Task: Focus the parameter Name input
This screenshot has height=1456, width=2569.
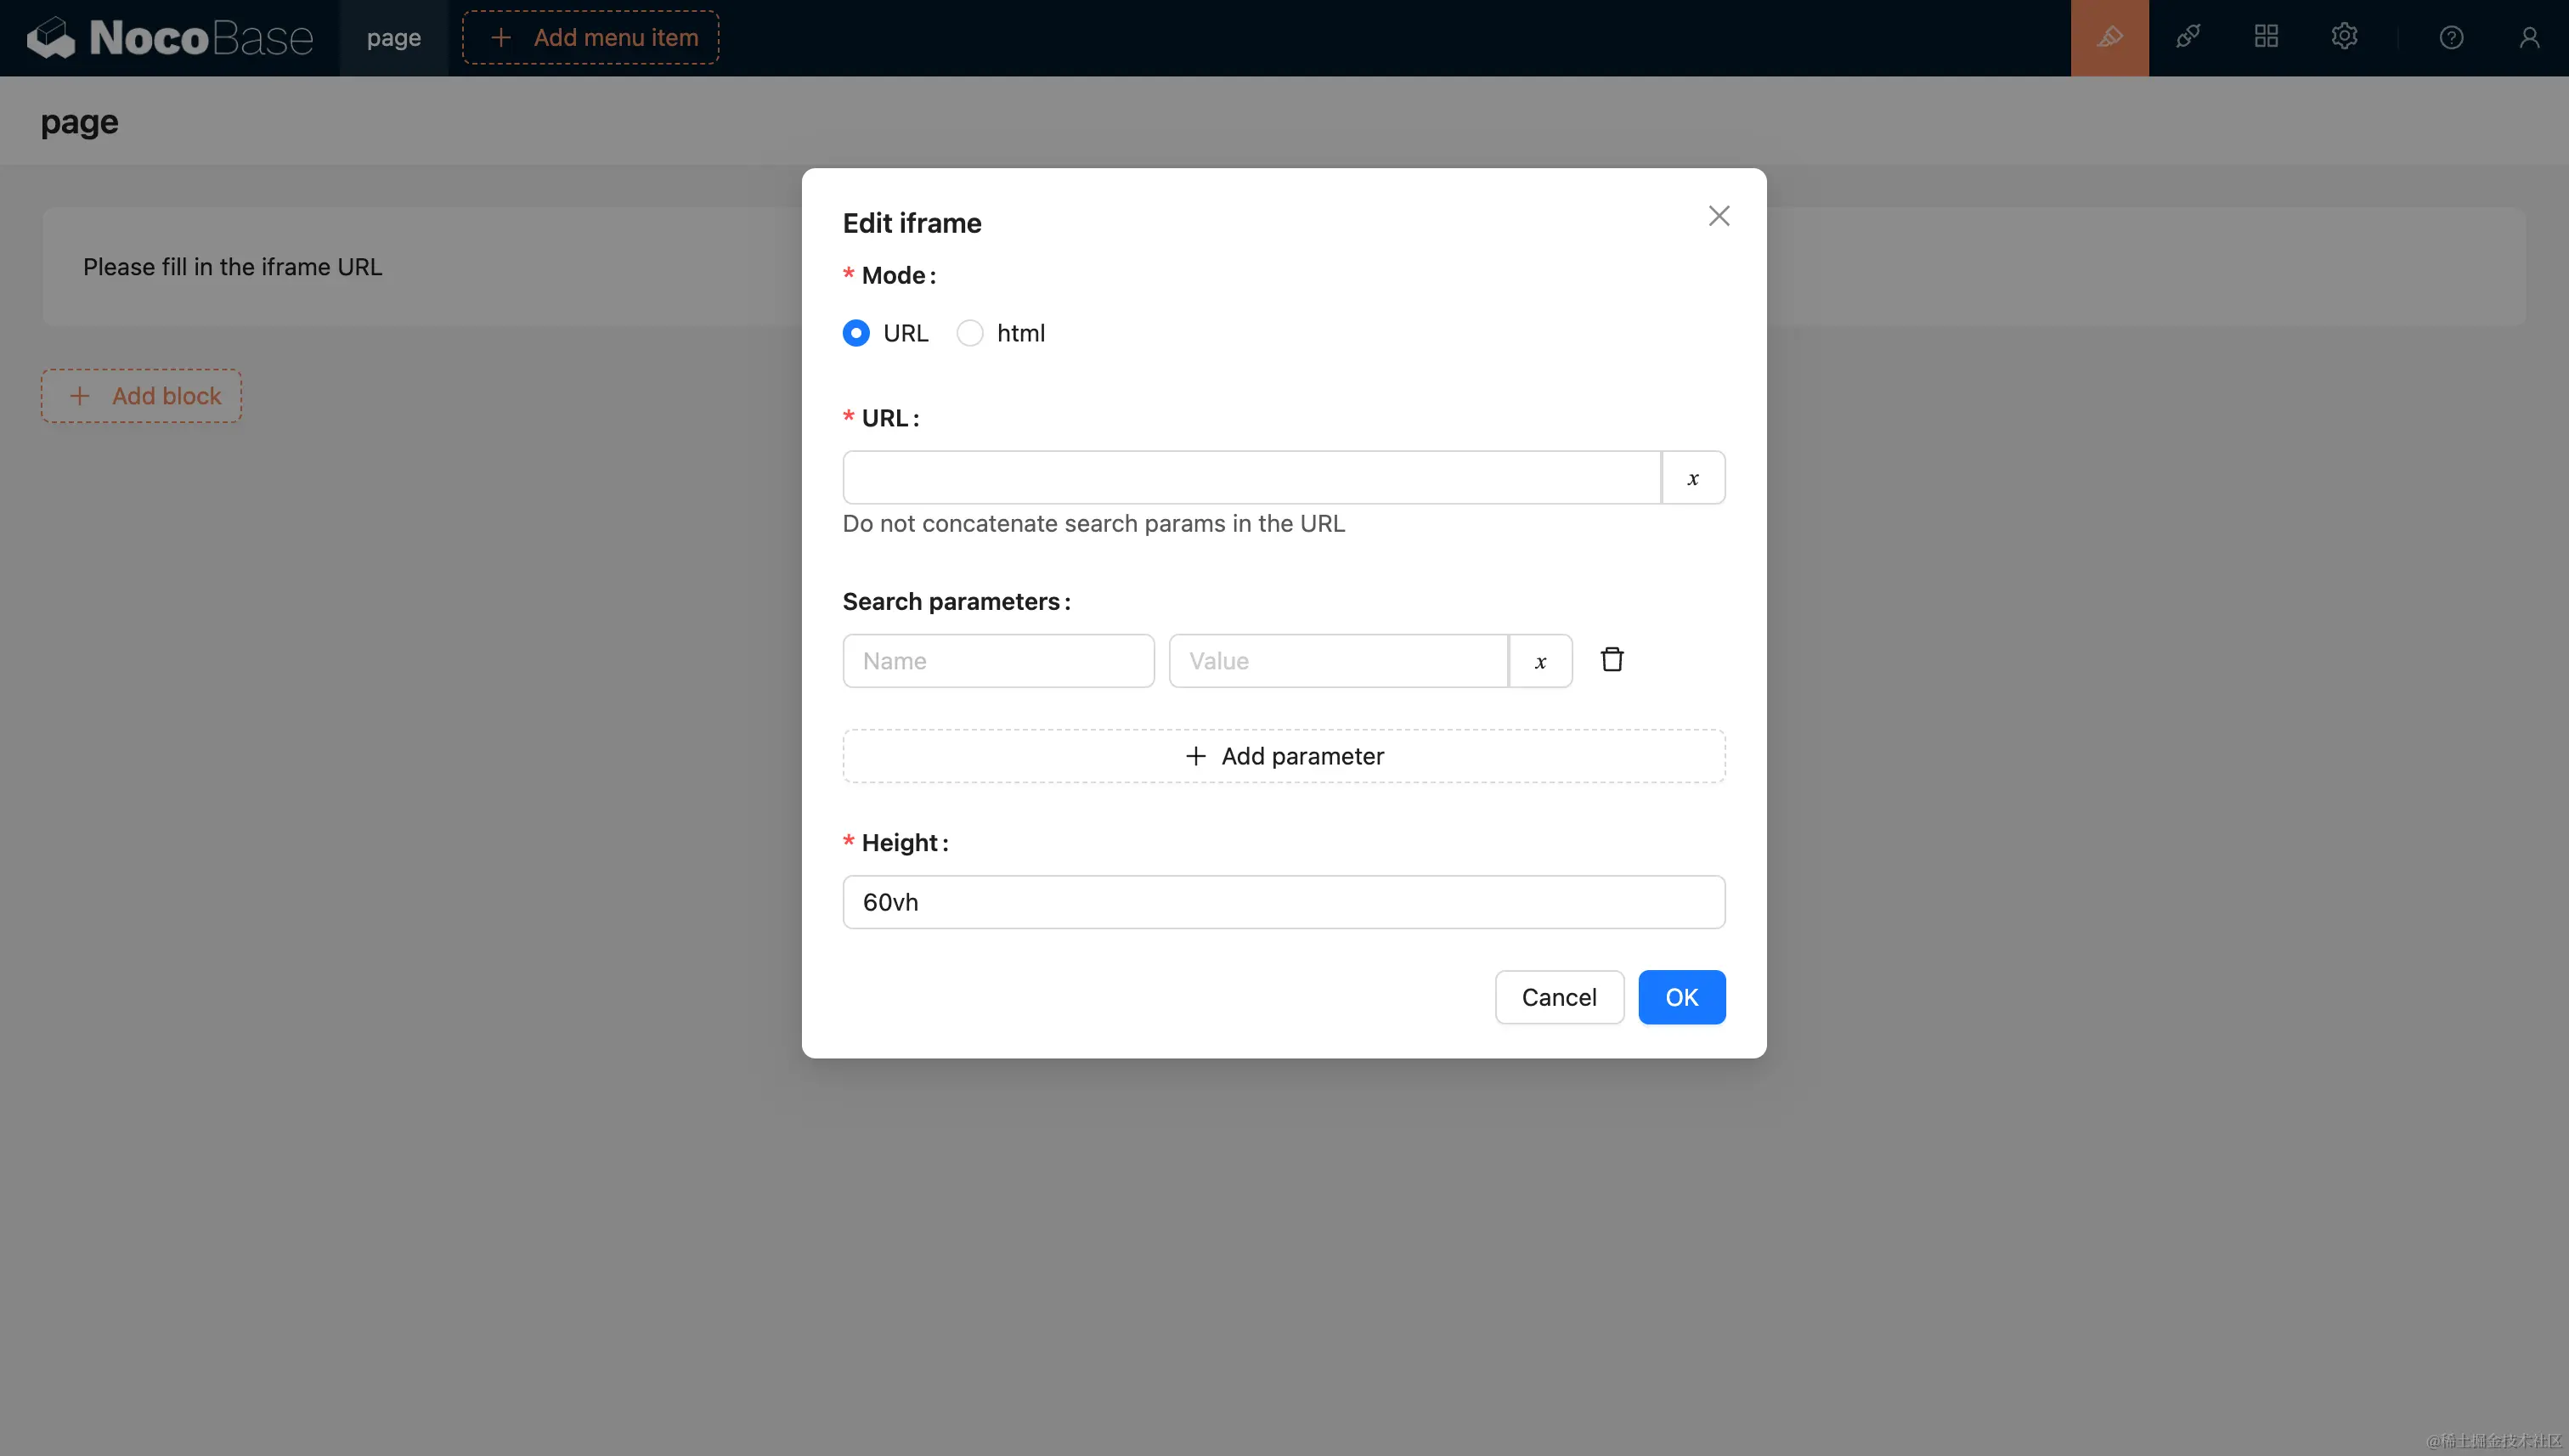Action: coord(997,661)
